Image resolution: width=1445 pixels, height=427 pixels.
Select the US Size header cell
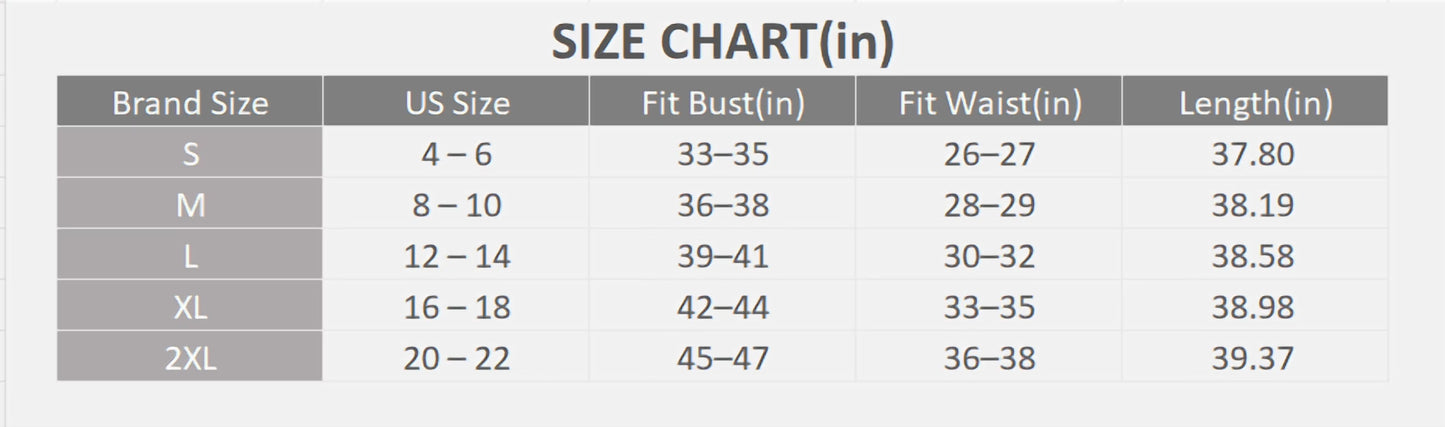(456, 102)
